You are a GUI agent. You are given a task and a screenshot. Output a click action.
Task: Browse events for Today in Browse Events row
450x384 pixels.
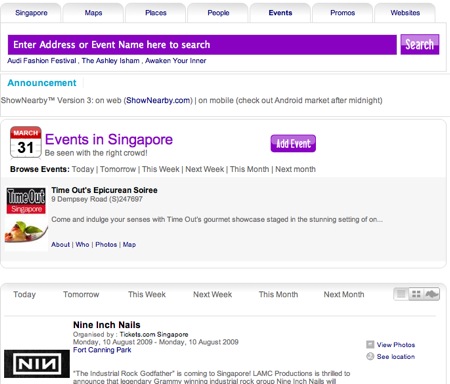83,169
